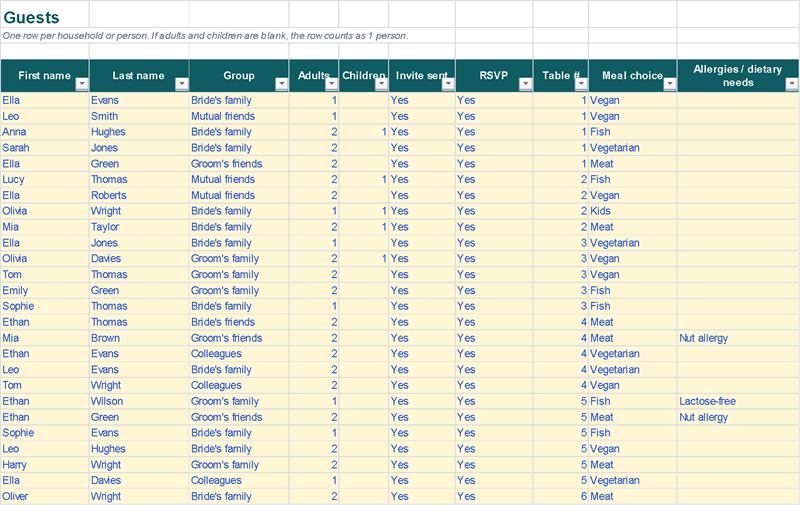800x505 pixels.
Task: Click Mia Brown's 'Nut allergy' cell
Action: [738, 338]
